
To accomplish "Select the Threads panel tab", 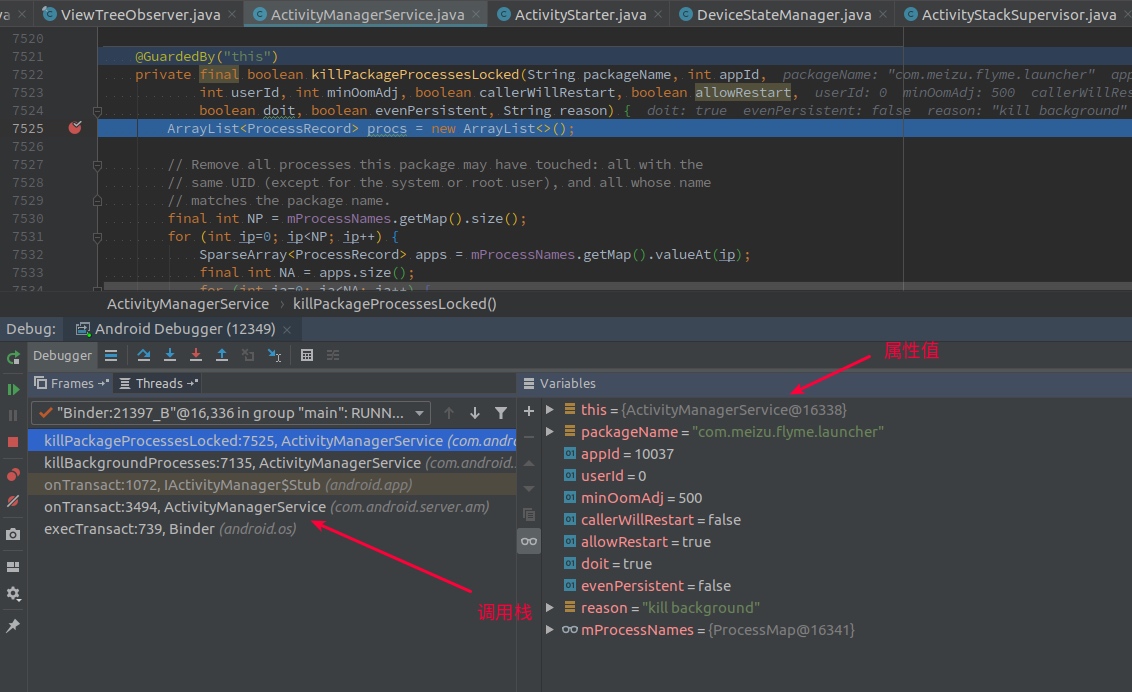I will tap(158, 383).
